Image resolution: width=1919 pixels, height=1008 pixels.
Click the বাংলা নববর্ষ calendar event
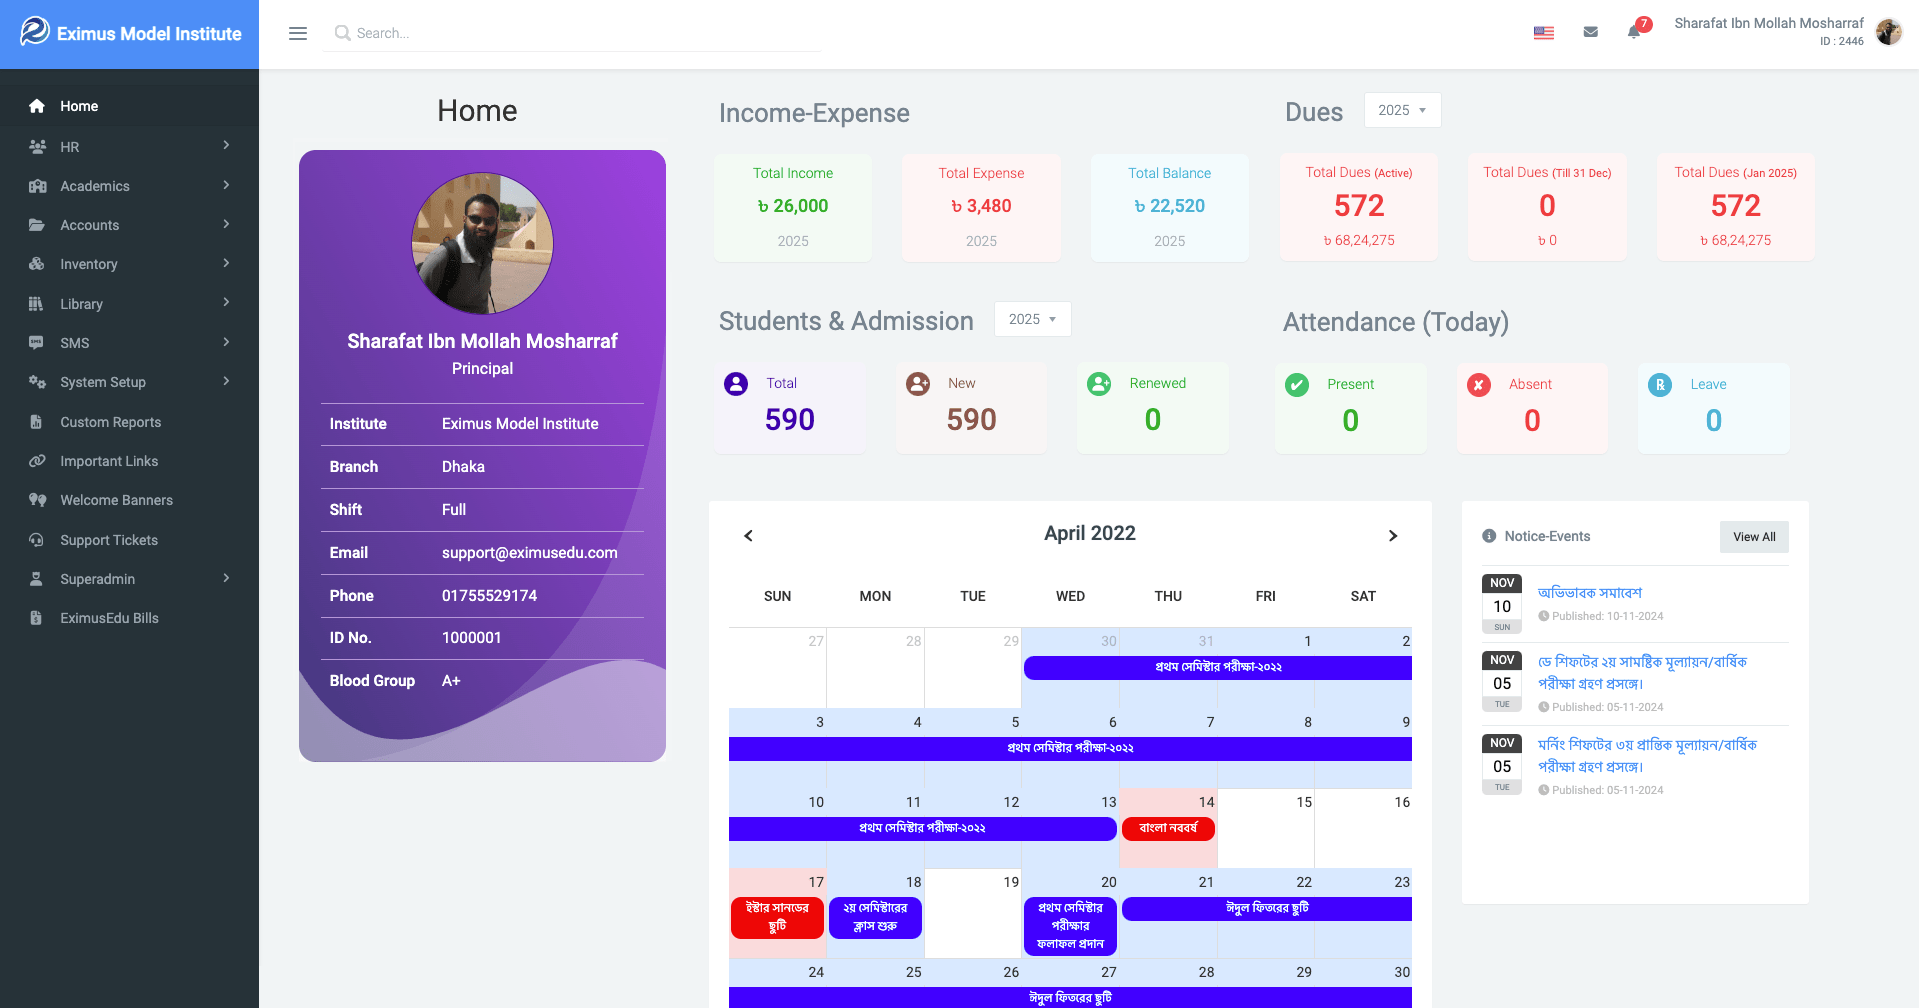pyautogui.click(x=1168, y=828)
